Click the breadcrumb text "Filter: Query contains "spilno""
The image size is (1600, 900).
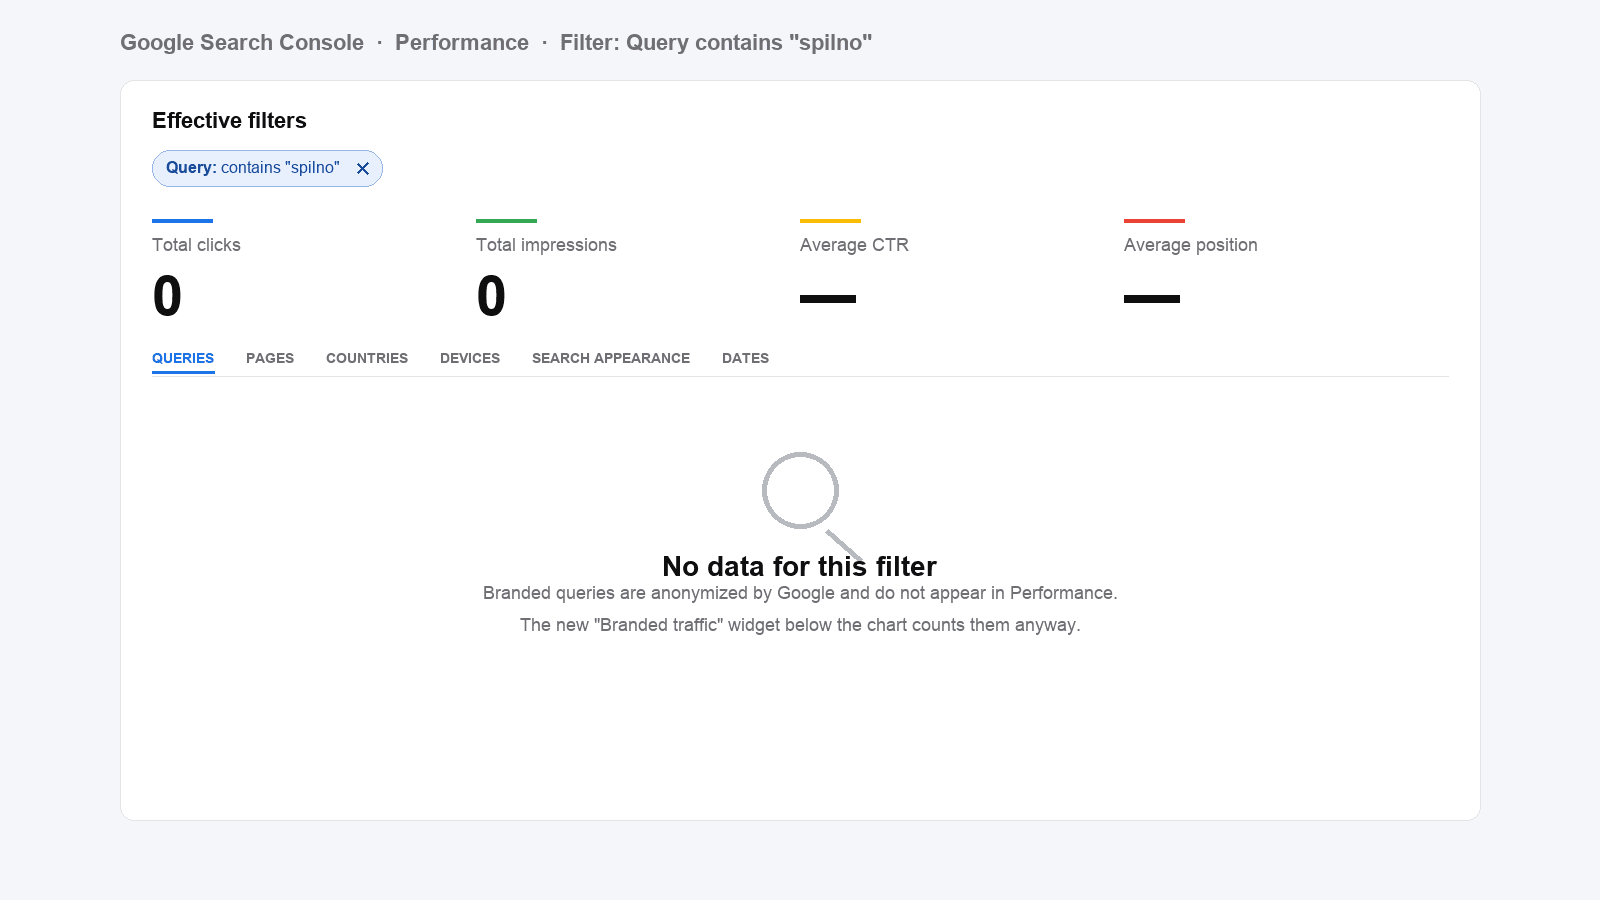tap(716, 43)
